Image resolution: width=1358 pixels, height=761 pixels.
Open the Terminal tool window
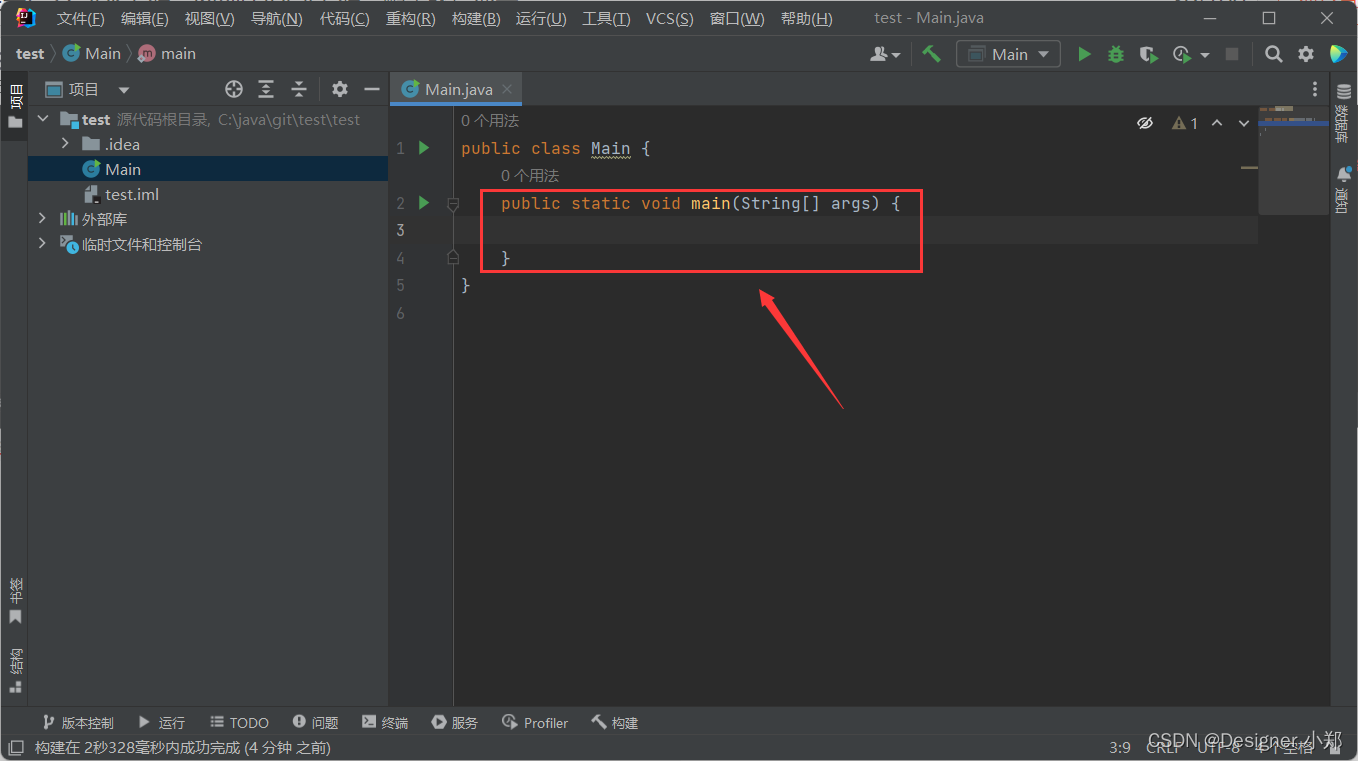pos(385,722)
